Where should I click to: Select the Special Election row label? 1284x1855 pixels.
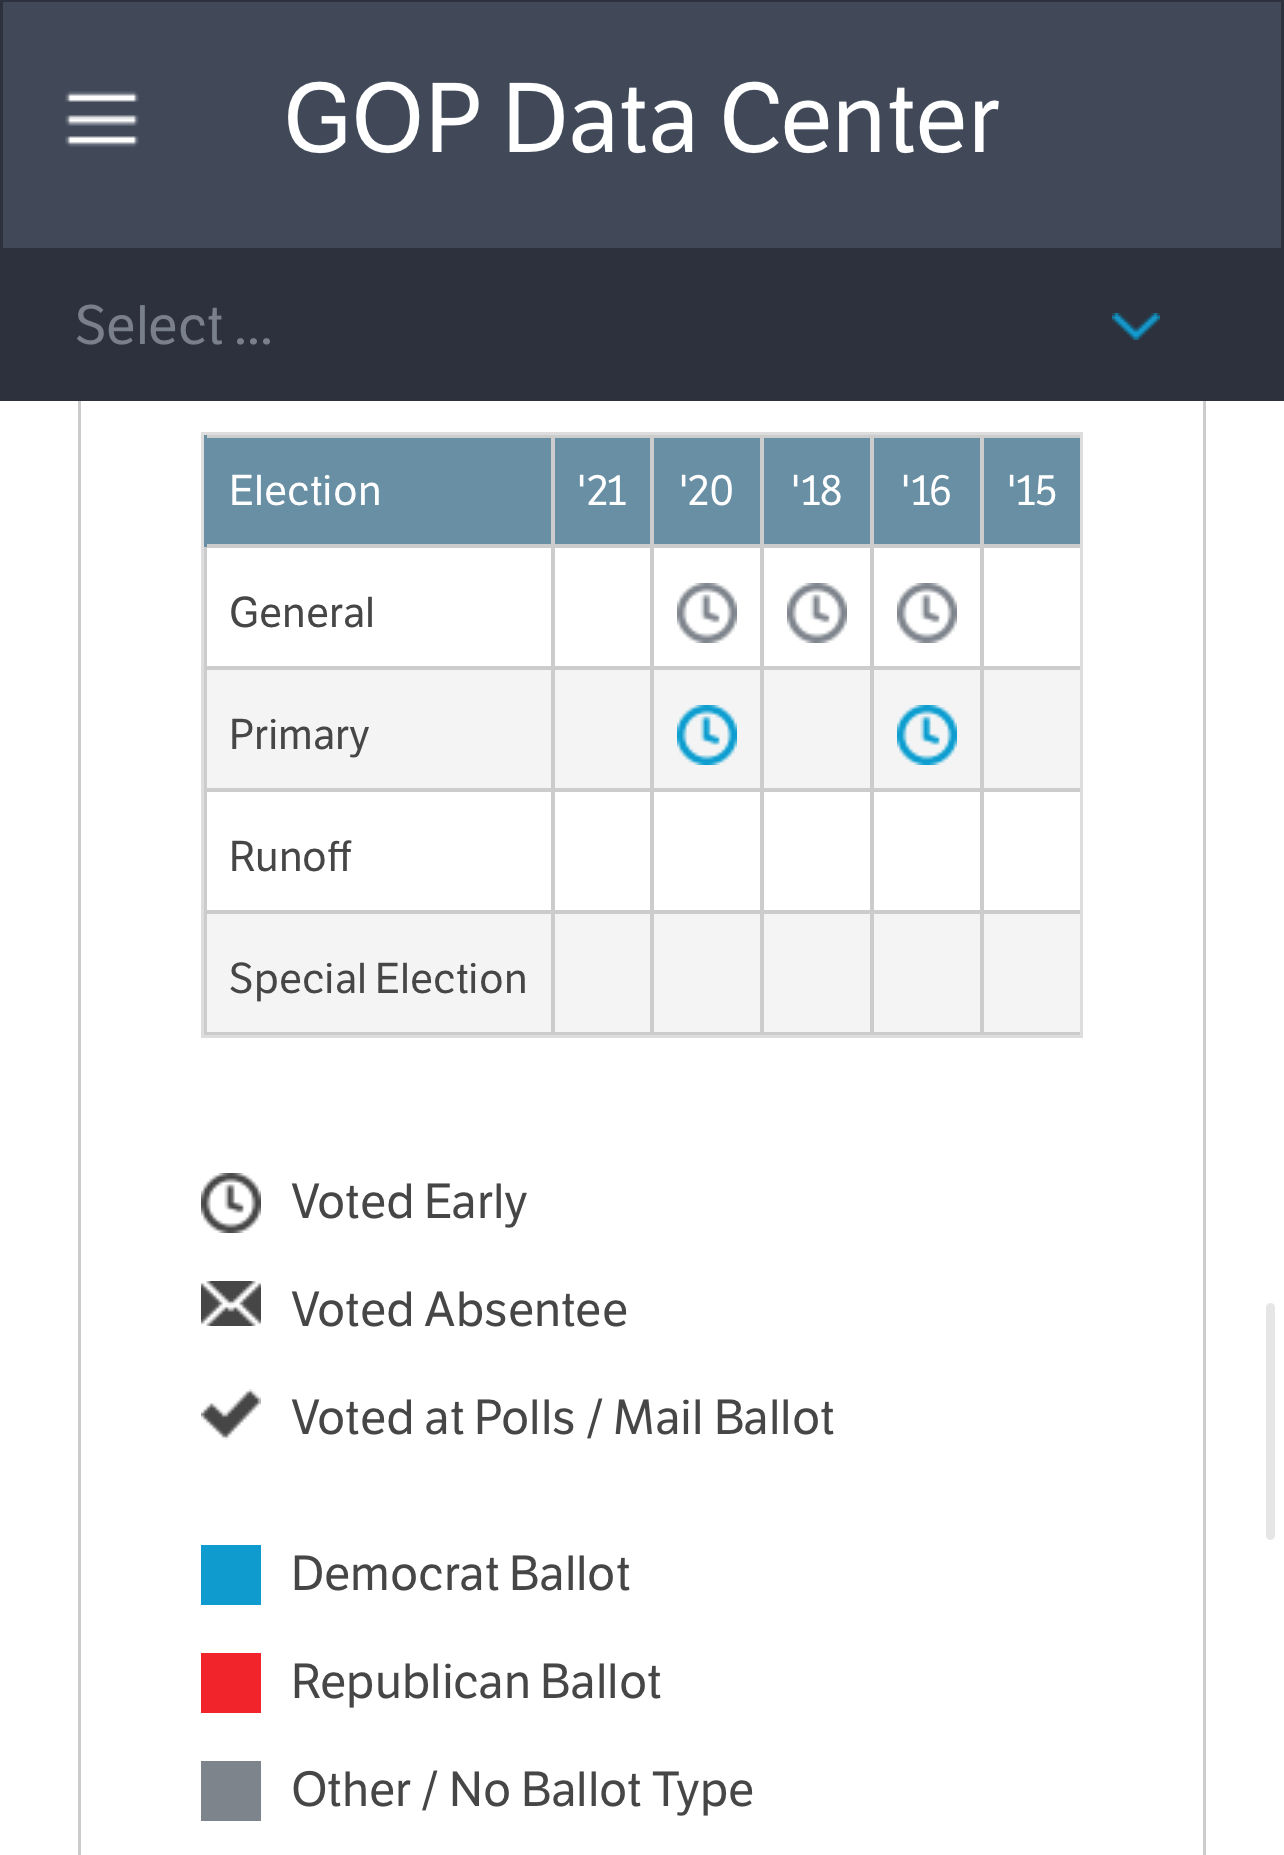pos(378,979)
